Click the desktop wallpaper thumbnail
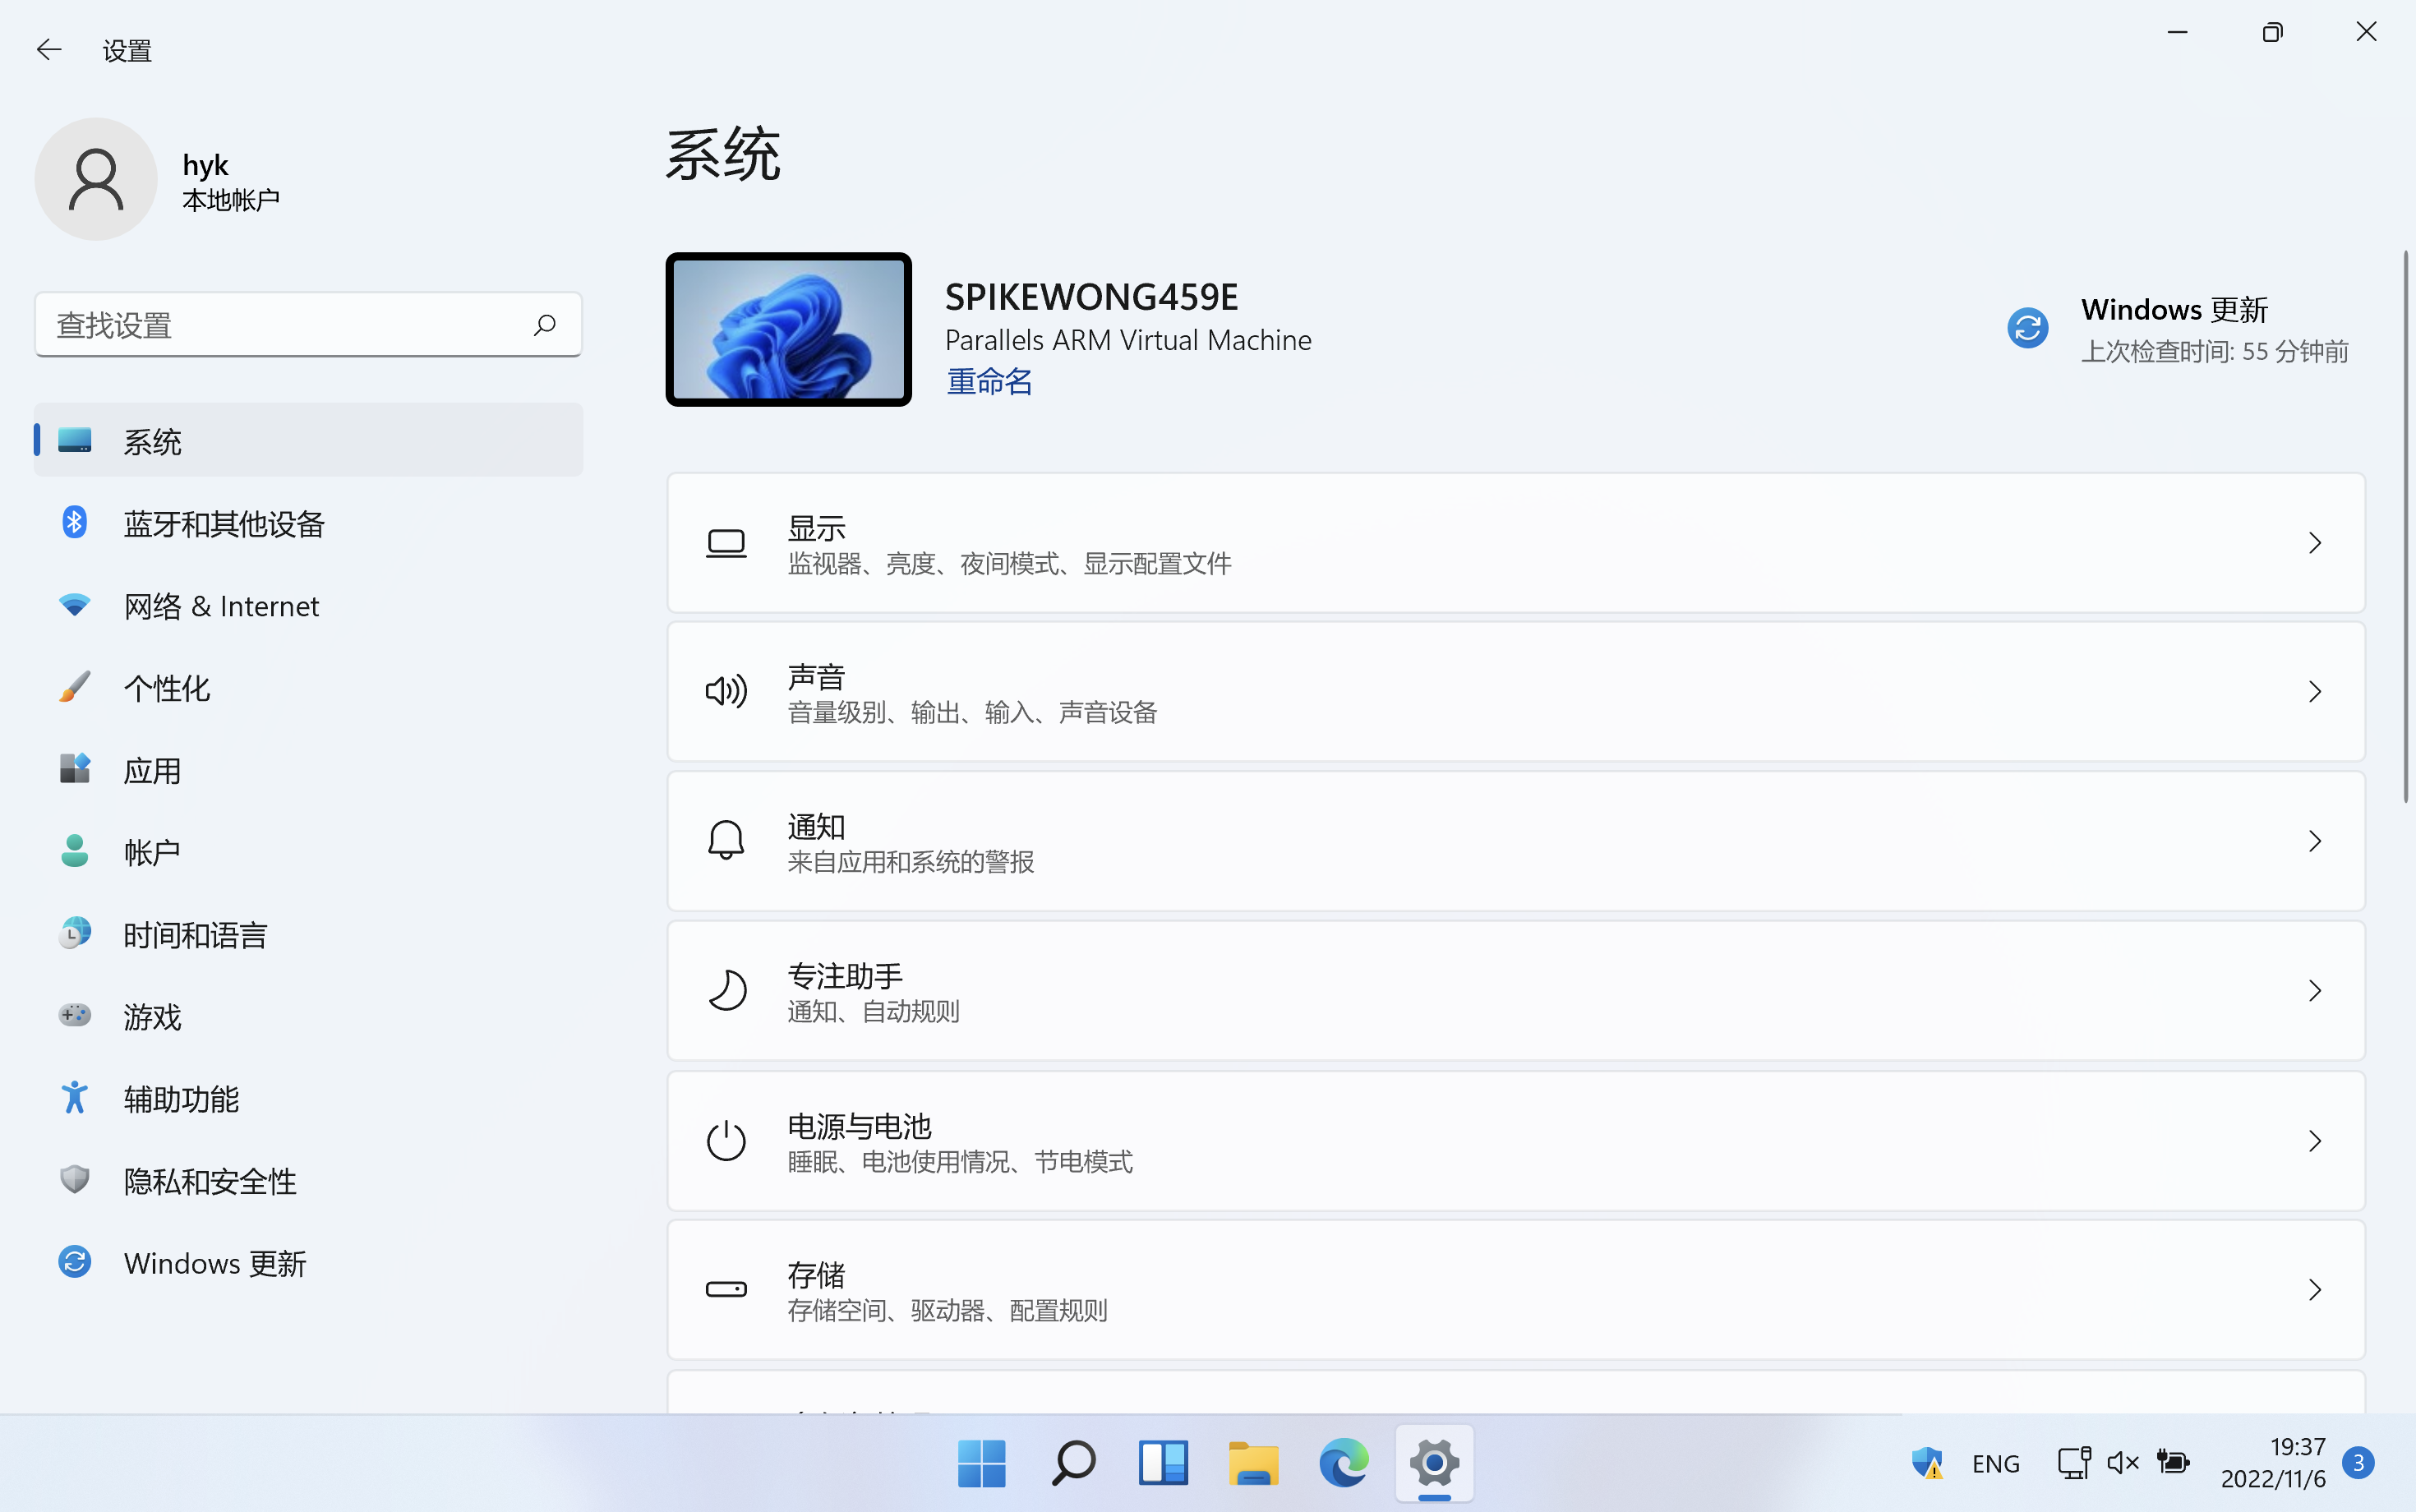 point(788,329)
